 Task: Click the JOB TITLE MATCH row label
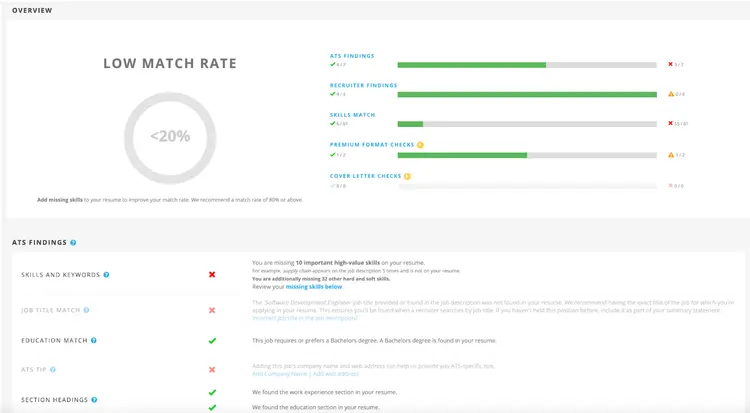pos(51,310)
